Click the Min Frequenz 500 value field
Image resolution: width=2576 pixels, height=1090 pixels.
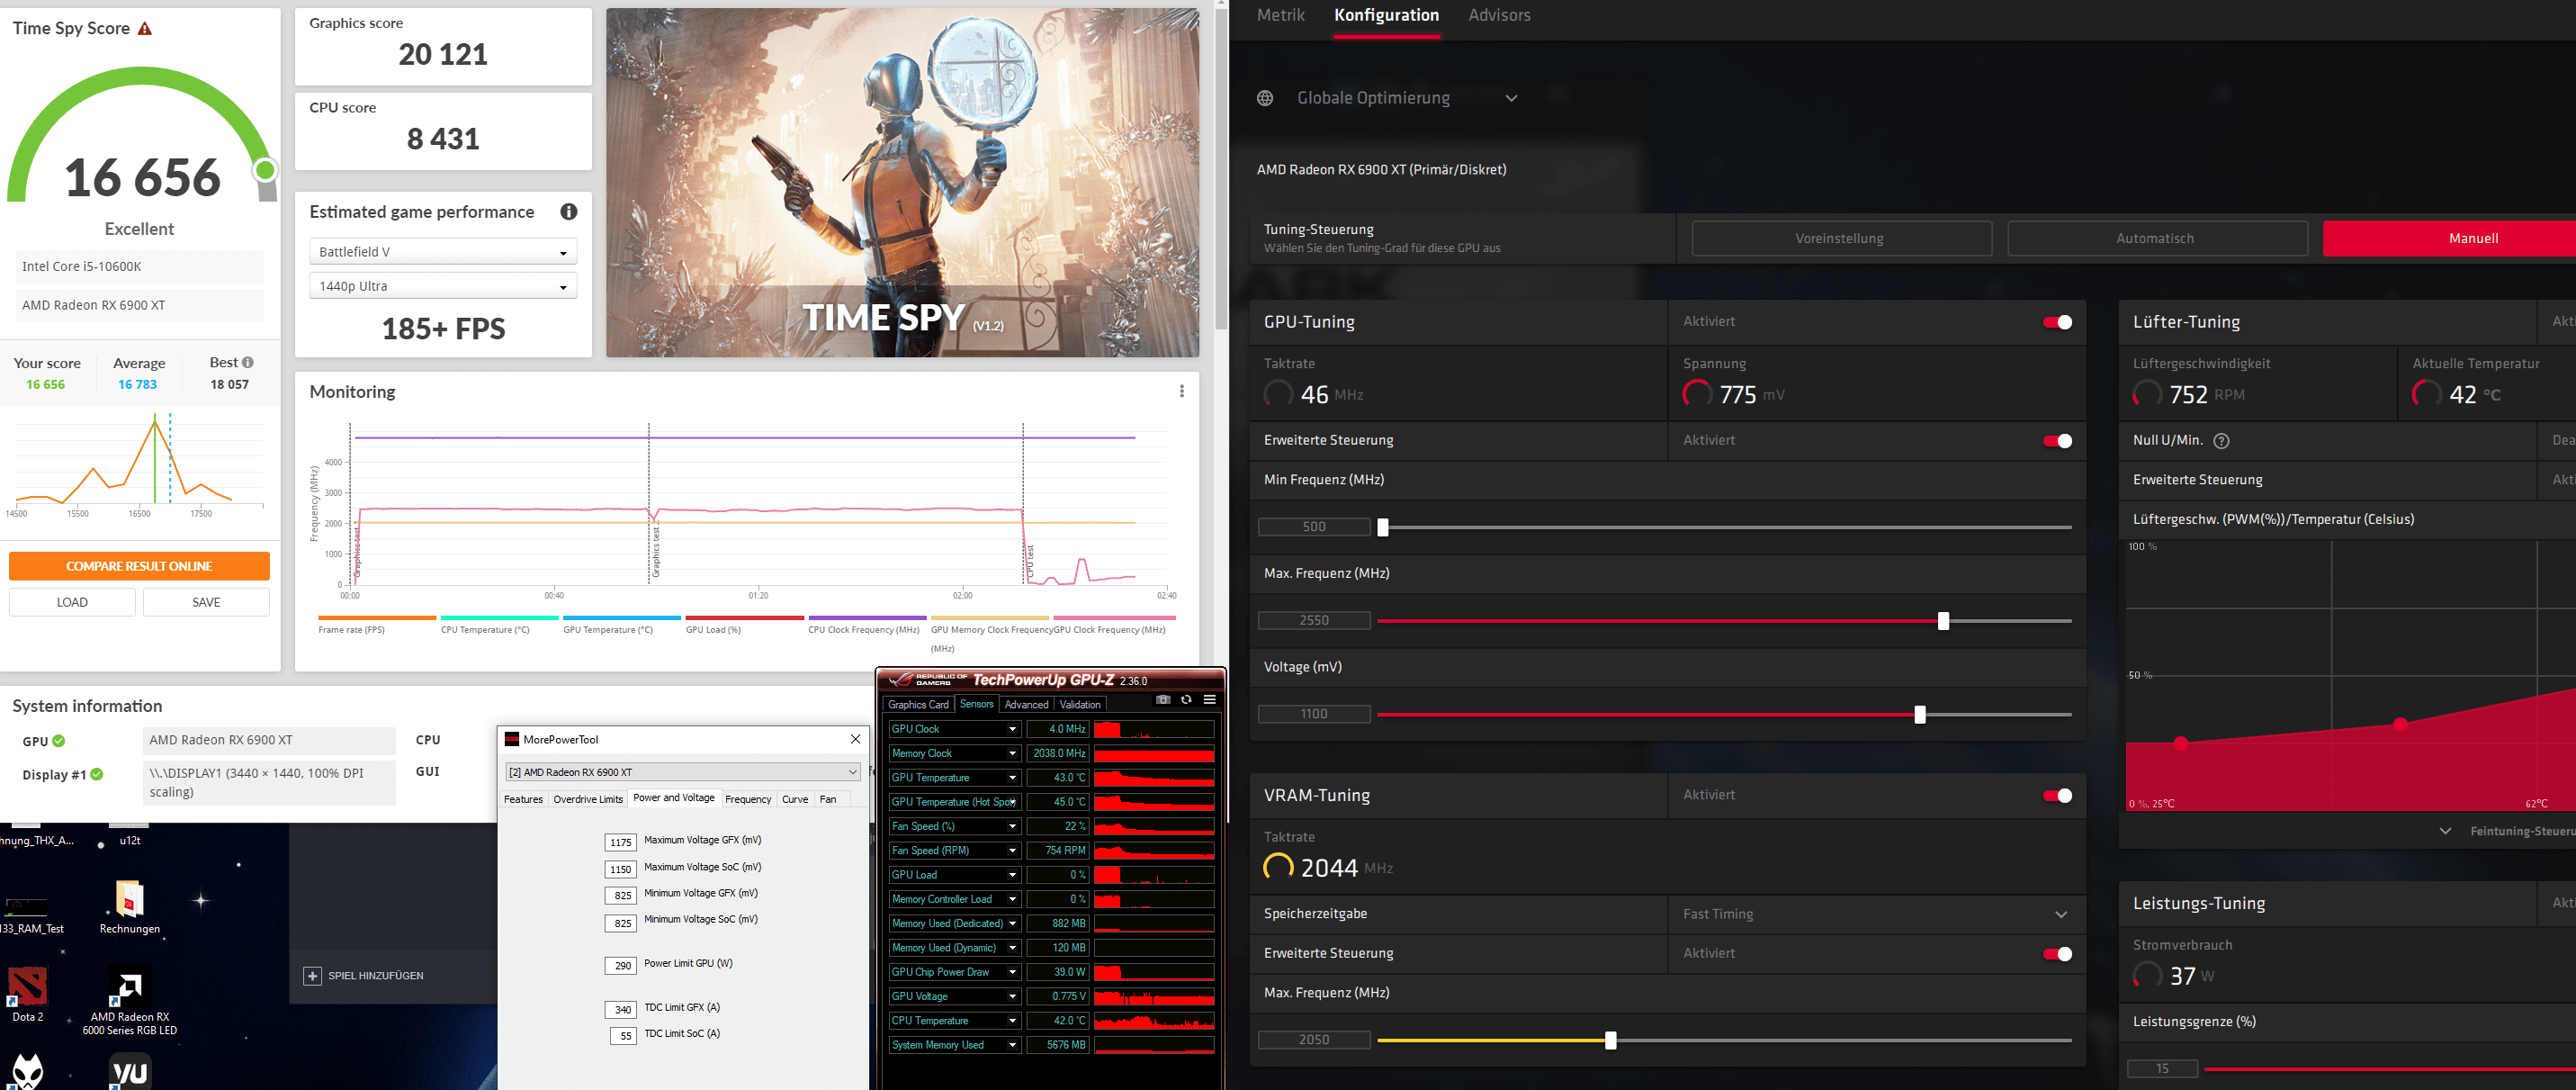pos(1314,527)
